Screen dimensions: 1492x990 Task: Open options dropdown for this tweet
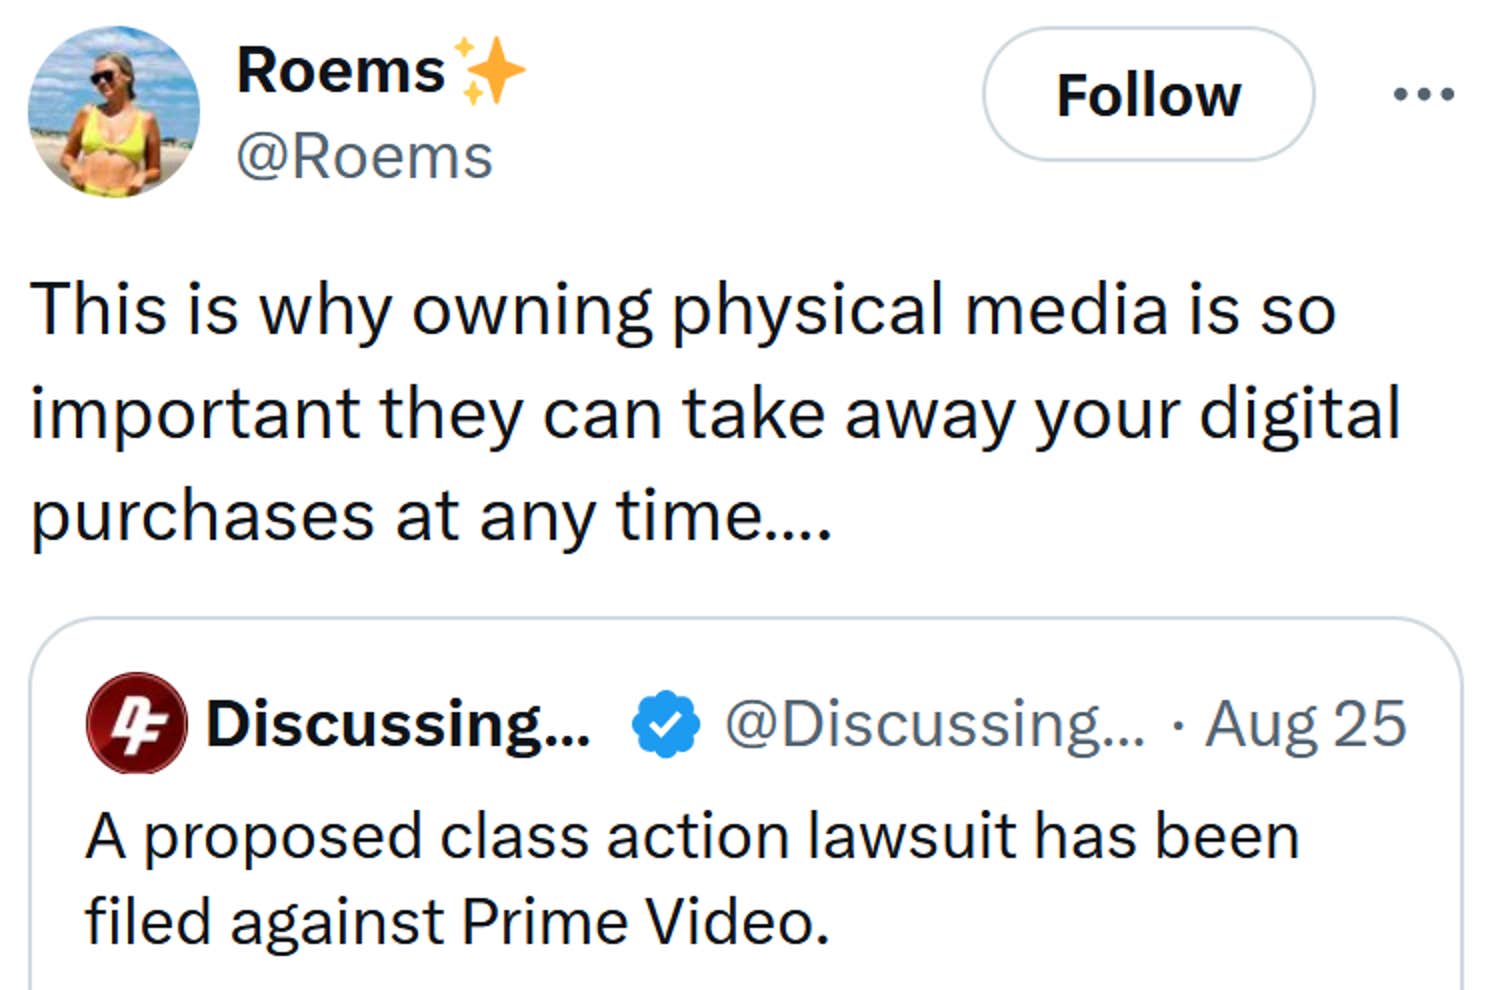click(x=1424, y=95)
